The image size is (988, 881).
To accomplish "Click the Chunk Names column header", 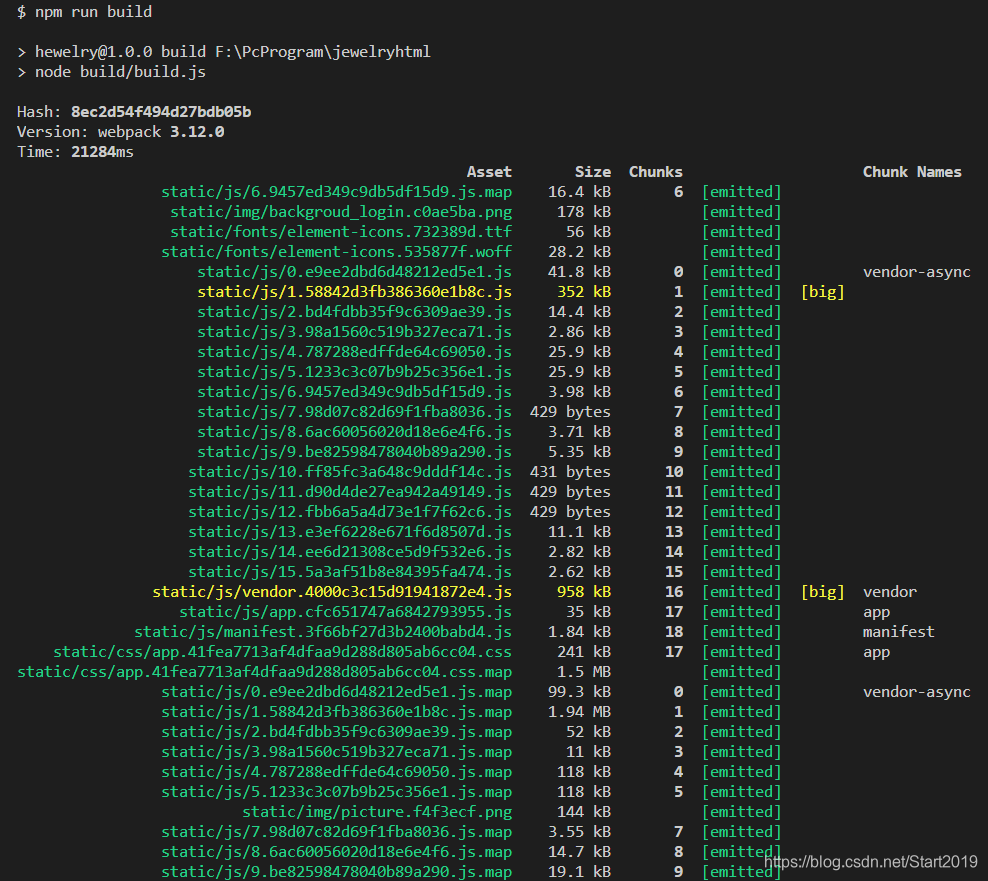I will point(912,172).
